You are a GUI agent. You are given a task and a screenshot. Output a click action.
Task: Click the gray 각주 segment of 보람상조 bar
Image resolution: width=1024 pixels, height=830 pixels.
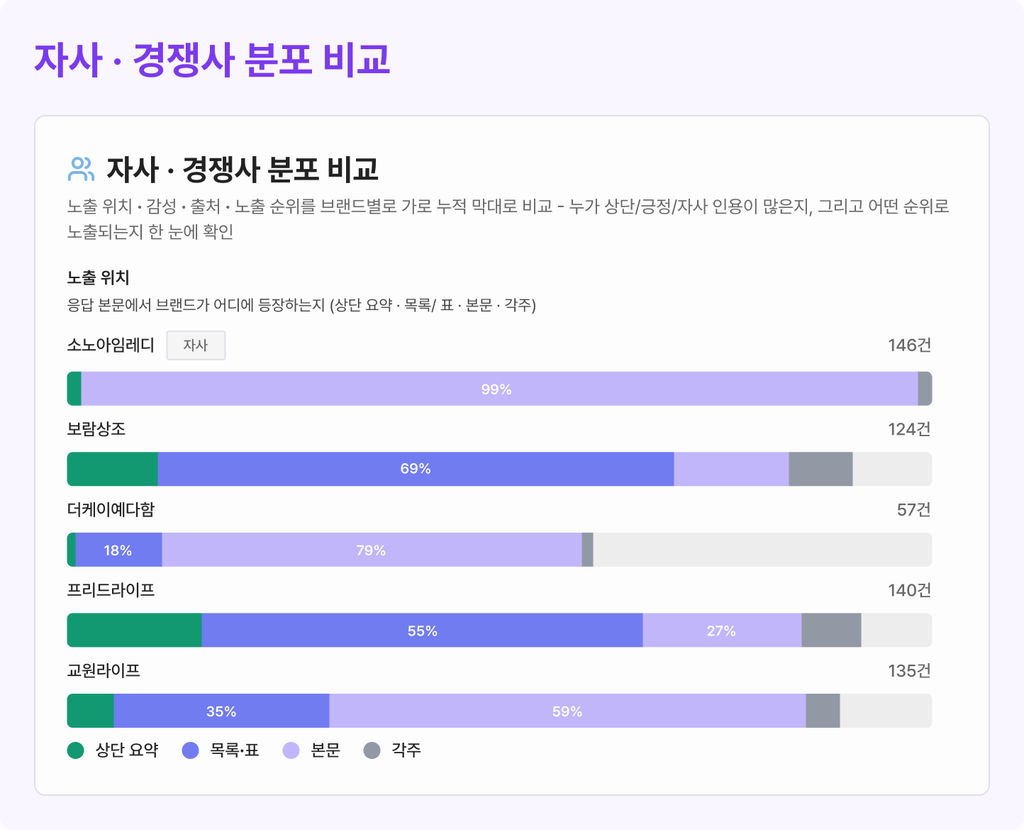(821, 469)
